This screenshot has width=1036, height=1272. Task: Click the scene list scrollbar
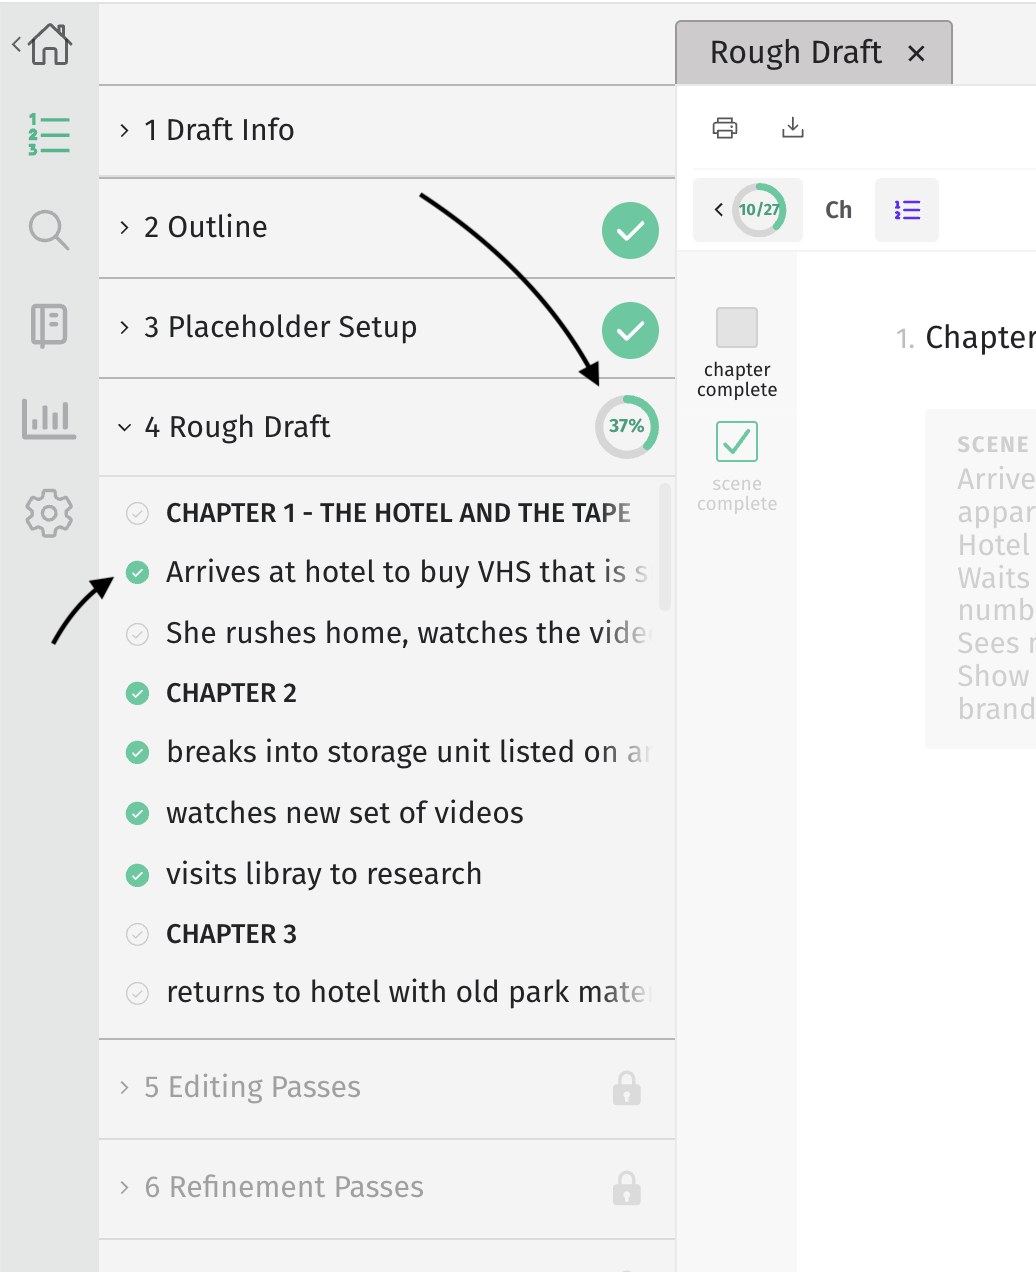[665, 547]
